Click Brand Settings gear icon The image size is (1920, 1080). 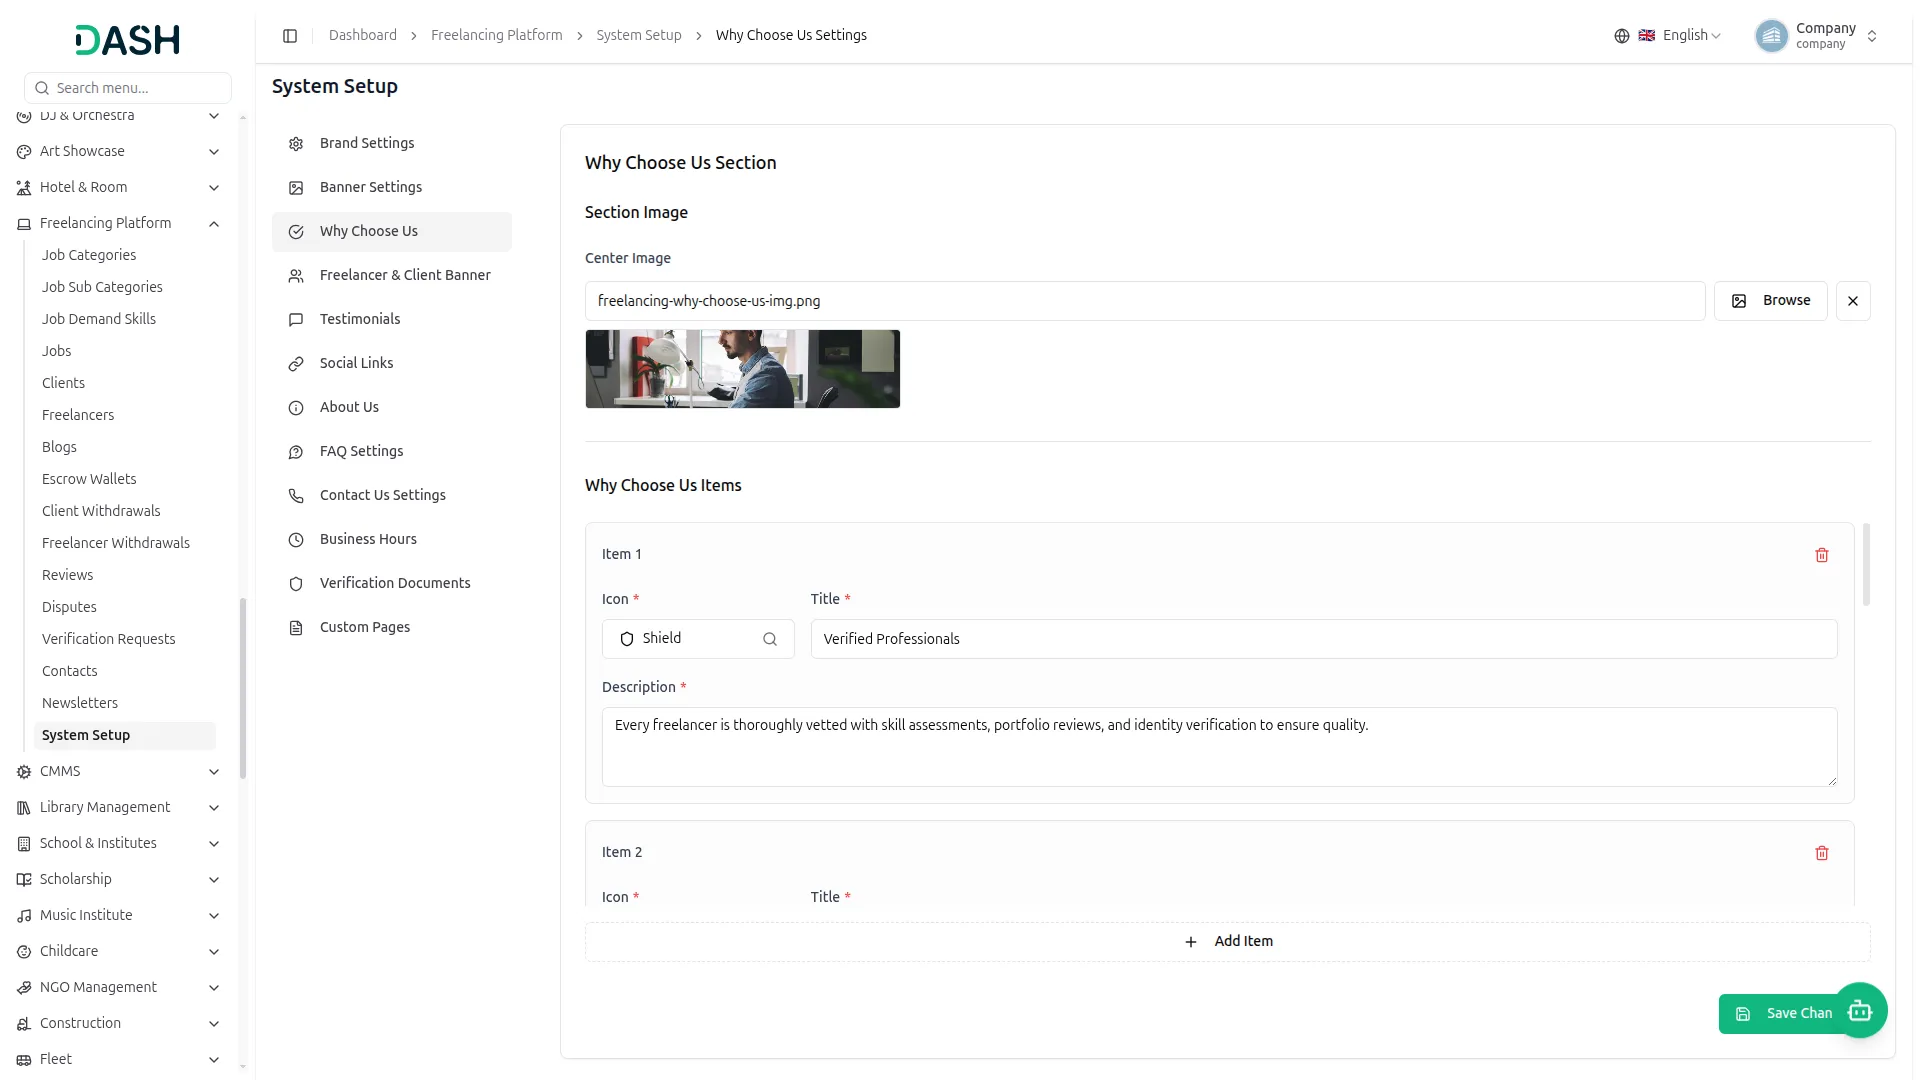296,144
